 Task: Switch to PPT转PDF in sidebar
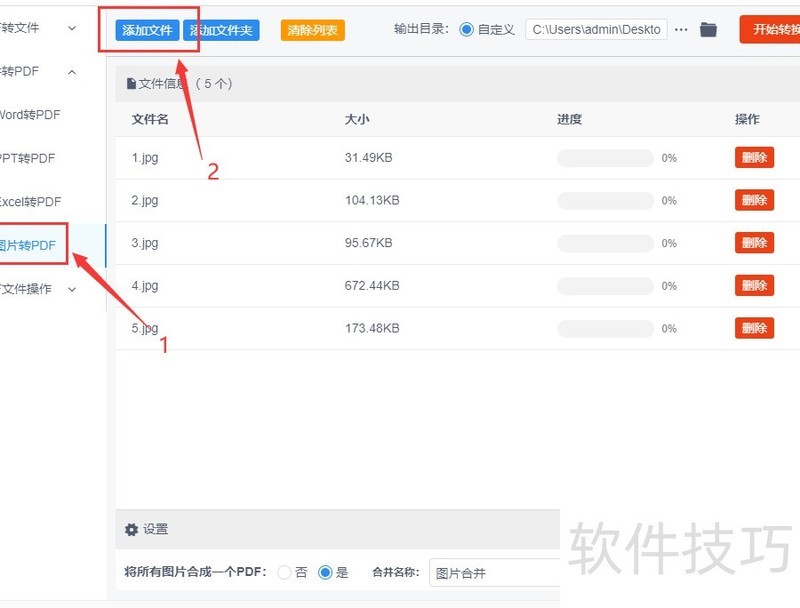28,159
